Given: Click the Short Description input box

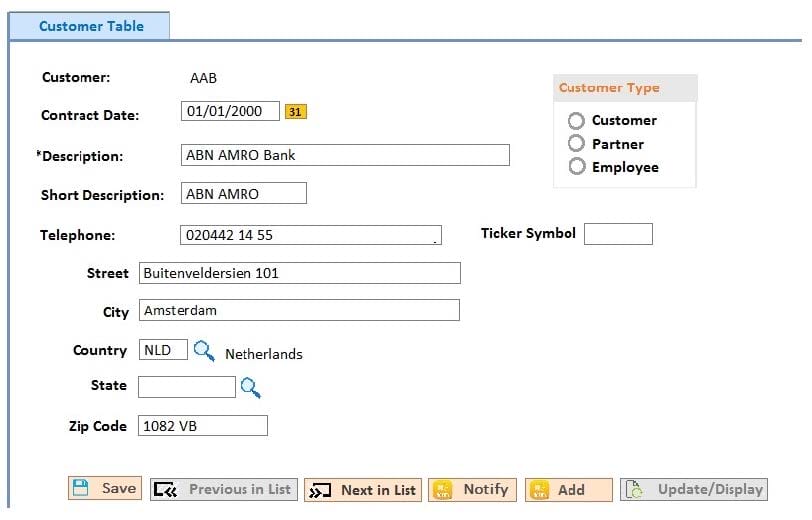Looking at the screenshot, I should coord(243,194).
